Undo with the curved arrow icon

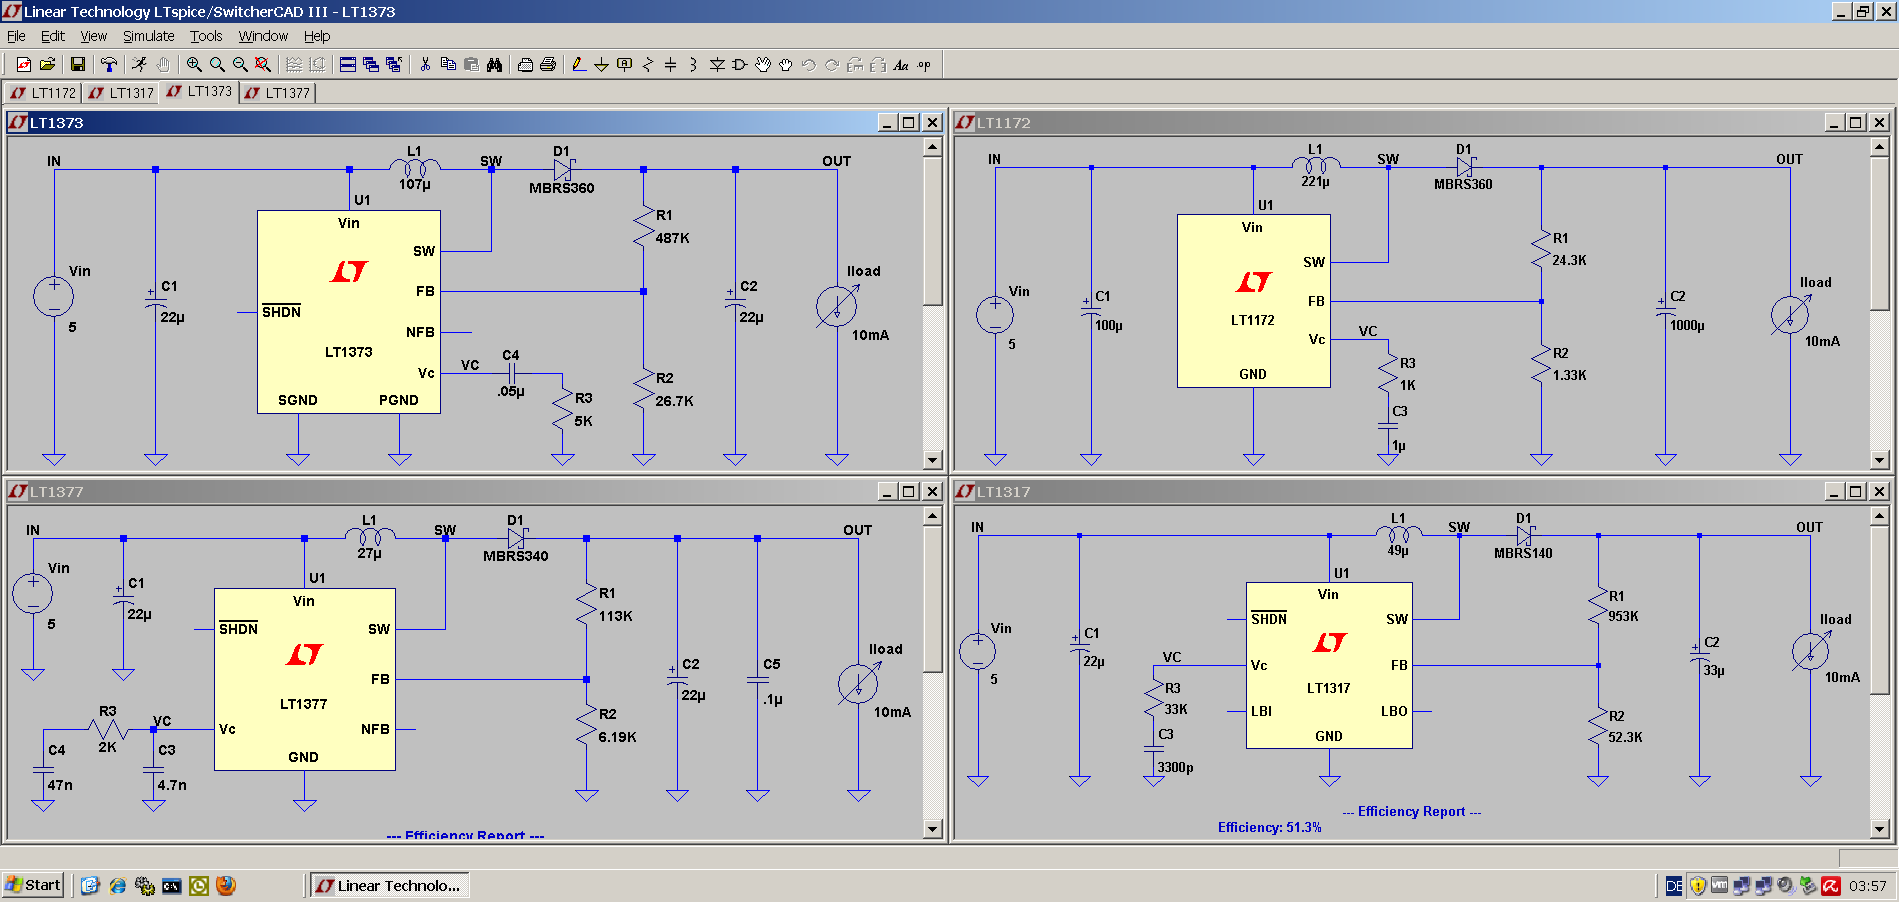[809, 64]
